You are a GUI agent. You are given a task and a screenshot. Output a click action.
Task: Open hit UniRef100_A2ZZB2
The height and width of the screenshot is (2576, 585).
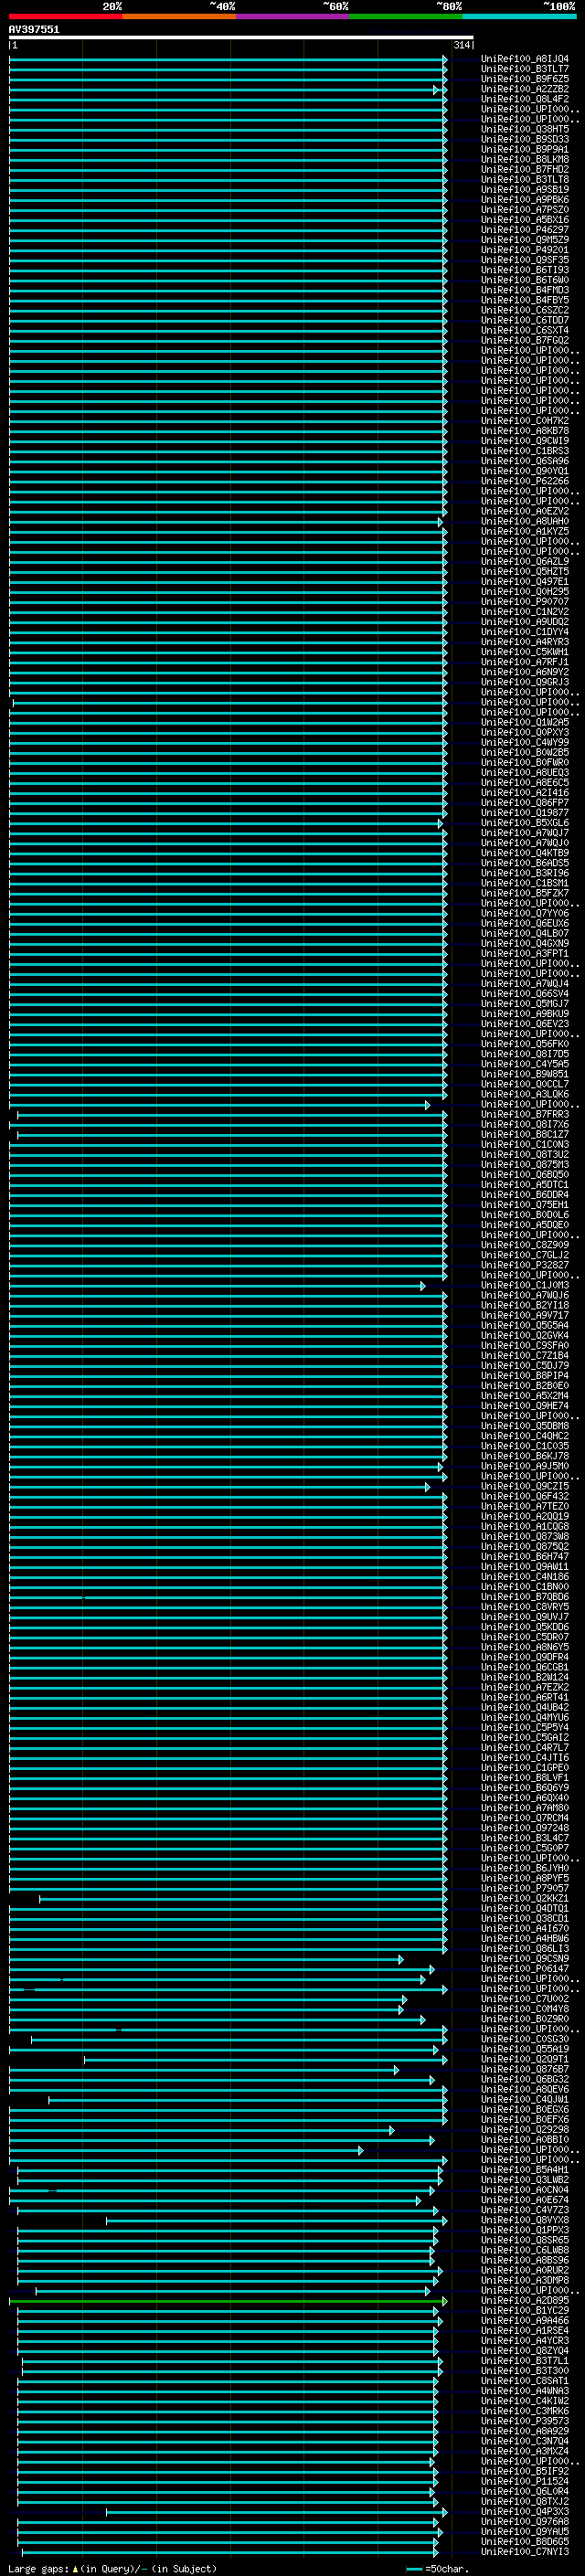(x=524, y=89)
